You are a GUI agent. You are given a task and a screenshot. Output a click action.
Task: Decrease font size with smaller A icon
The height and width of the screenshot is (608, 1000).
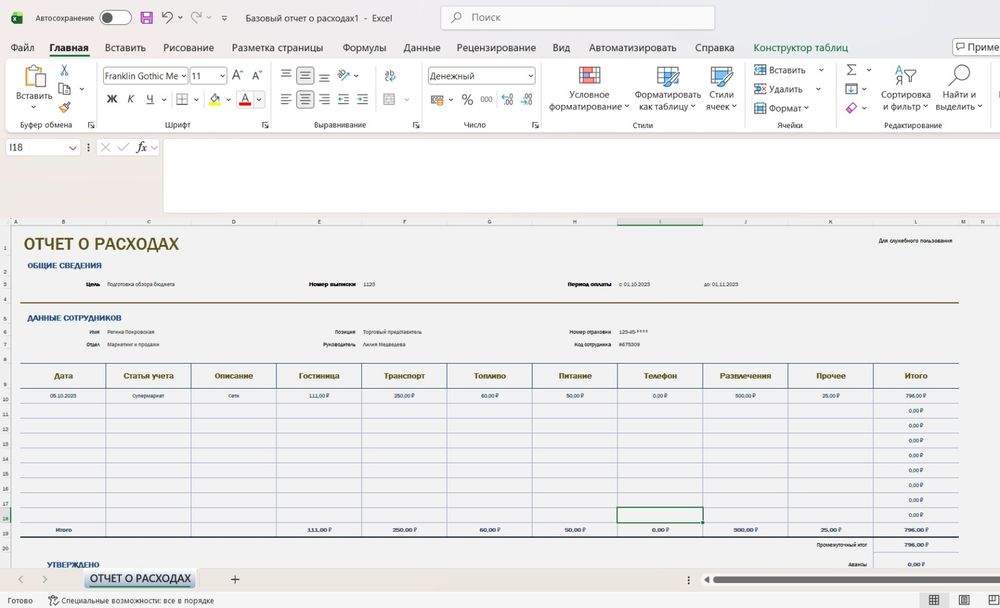[257, 76]
